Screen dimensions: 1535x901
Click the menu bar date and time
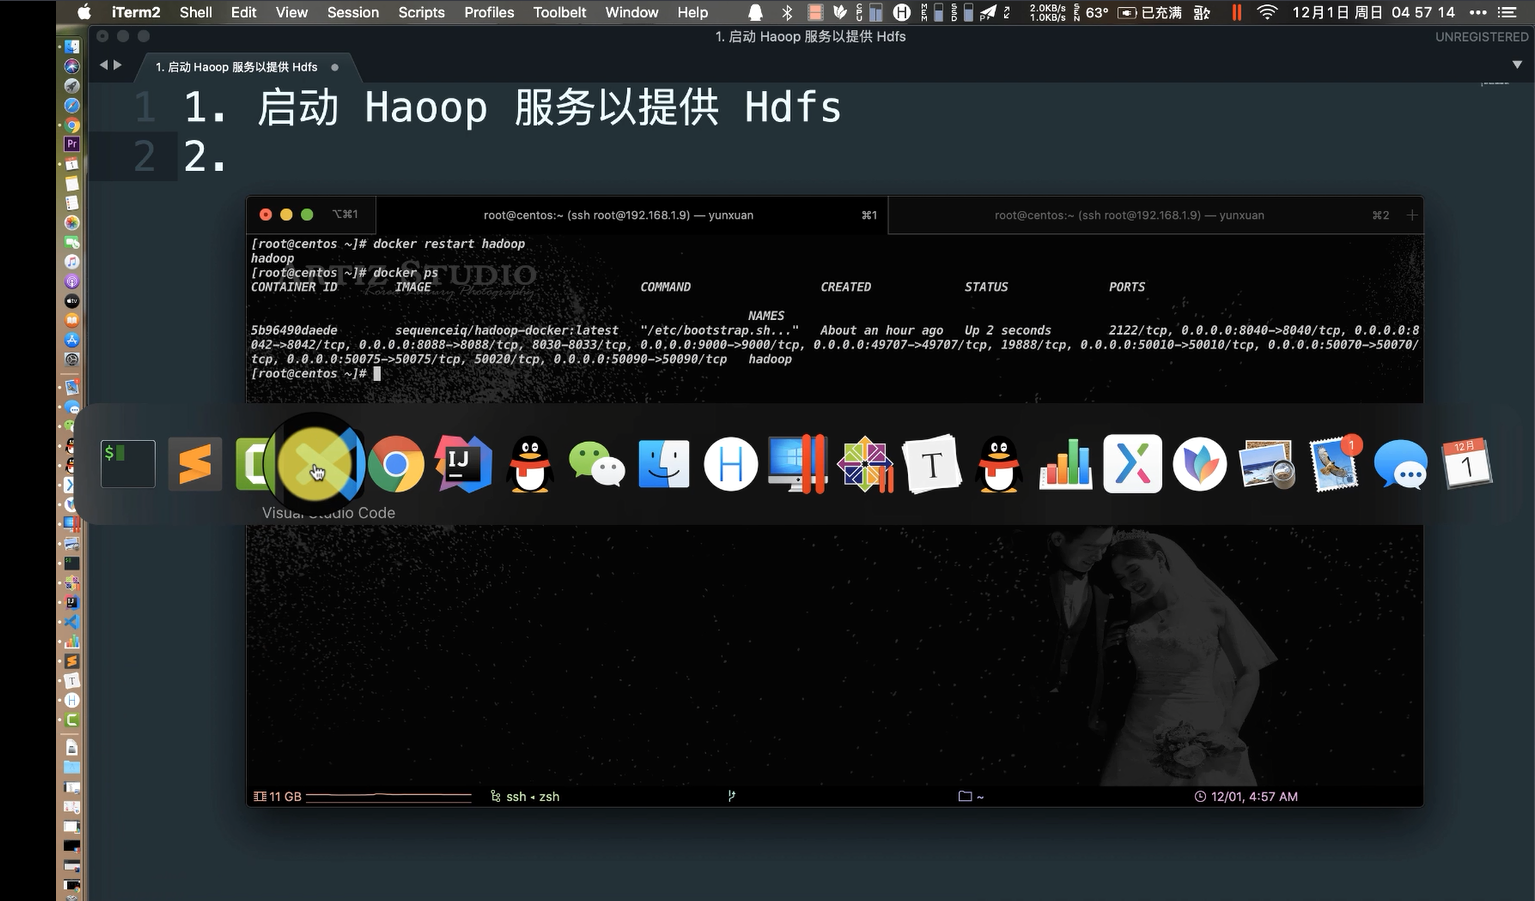click(1373, 12)
